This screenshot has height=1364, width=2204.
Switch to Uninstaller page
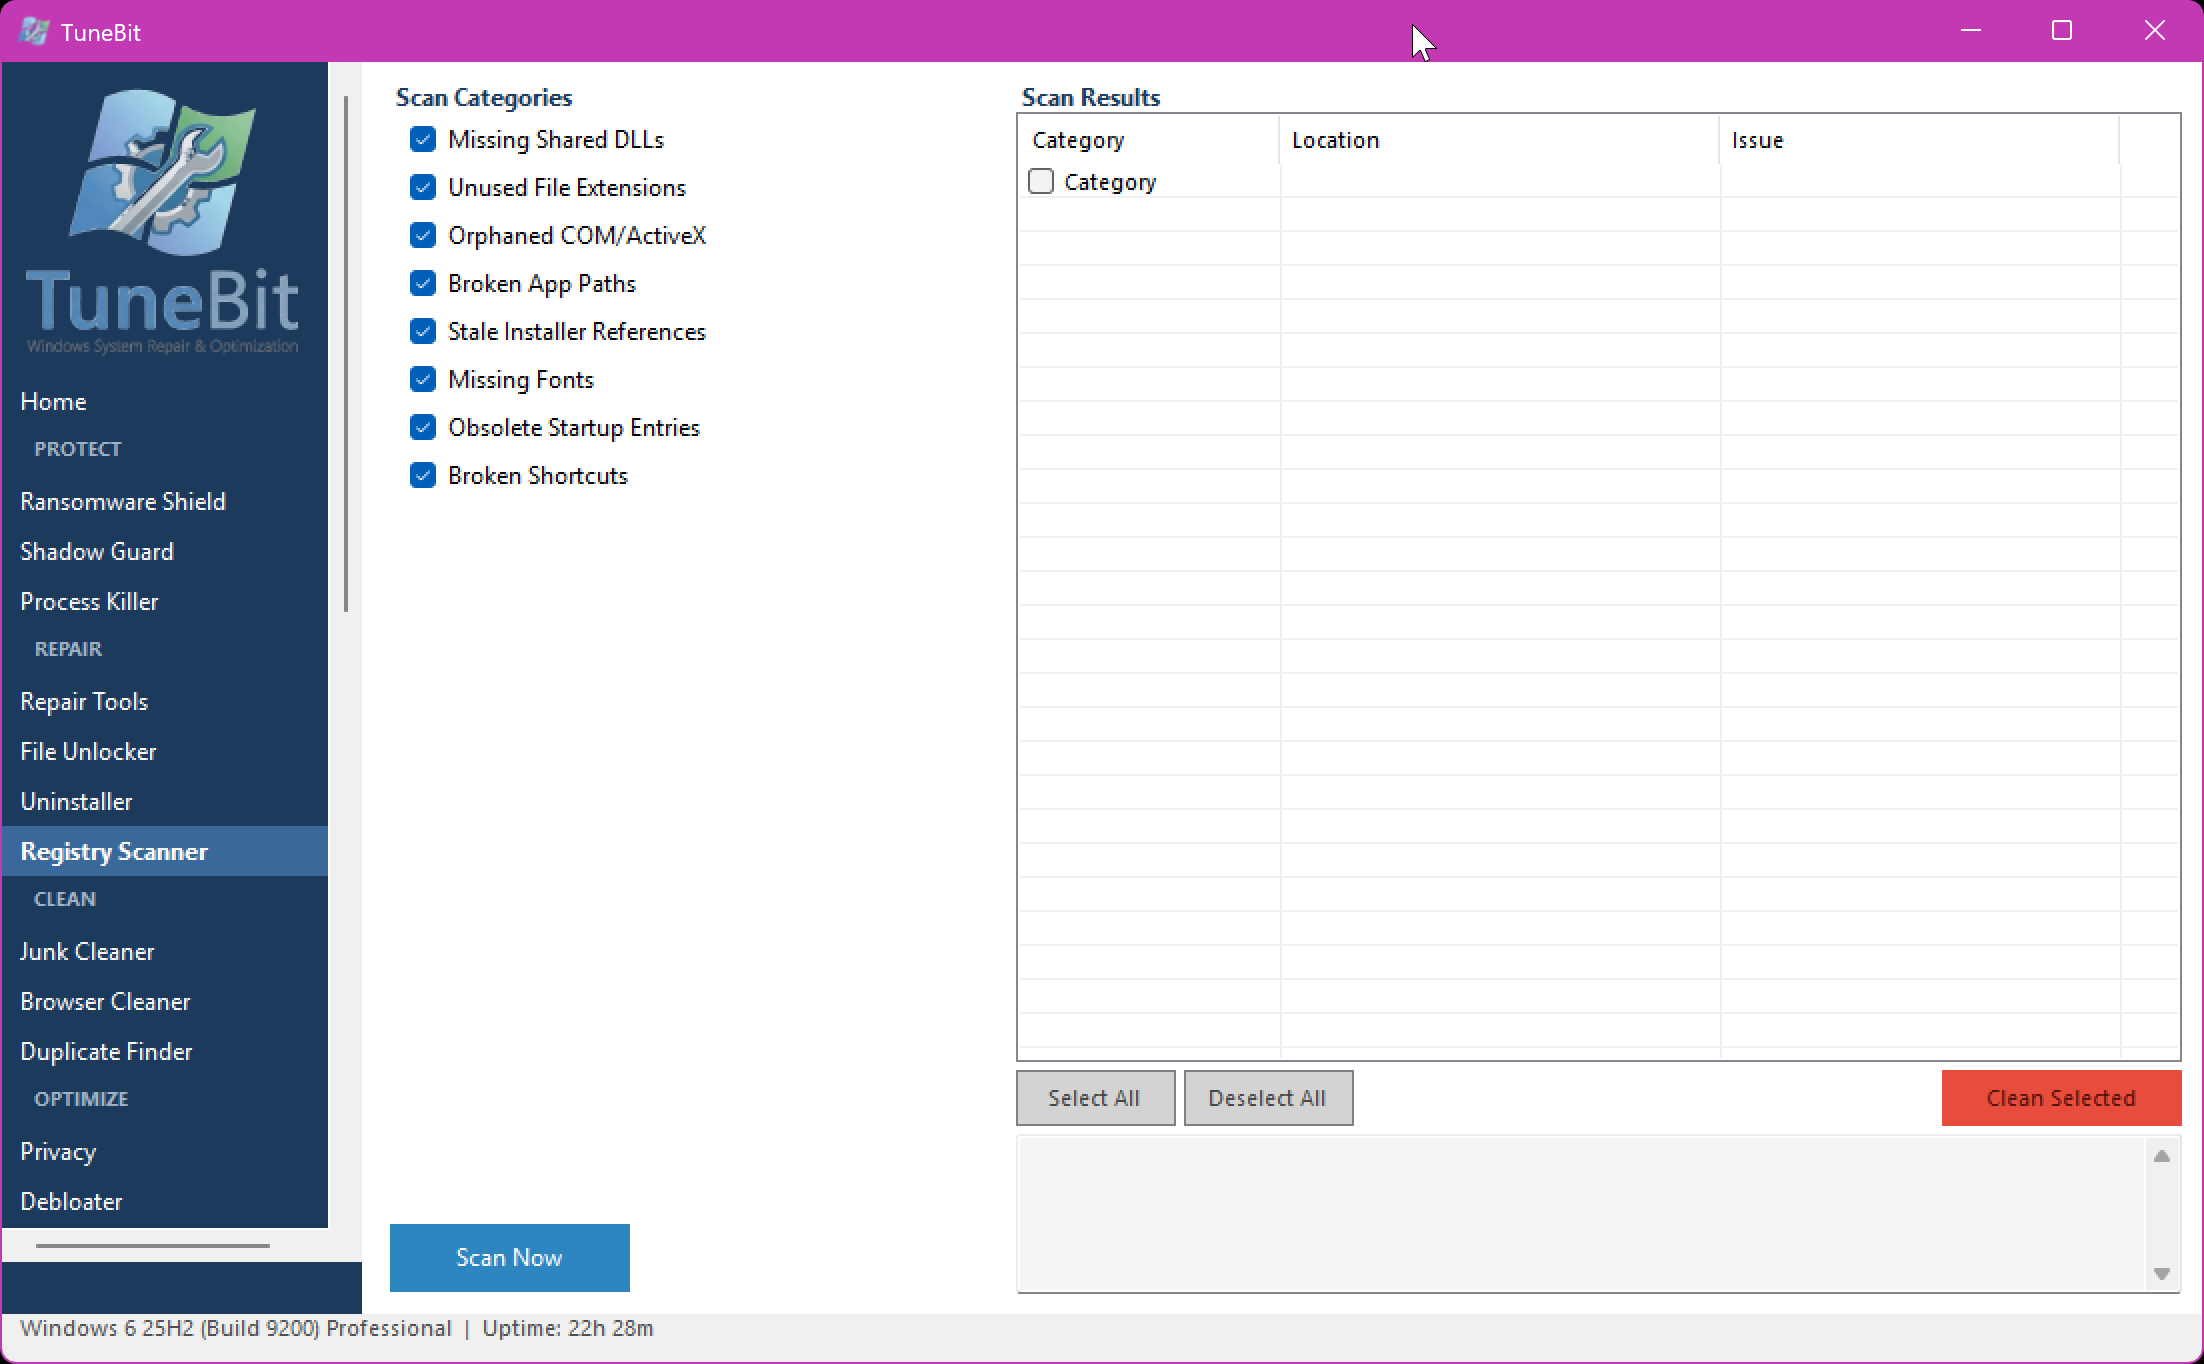pos(164,802)
